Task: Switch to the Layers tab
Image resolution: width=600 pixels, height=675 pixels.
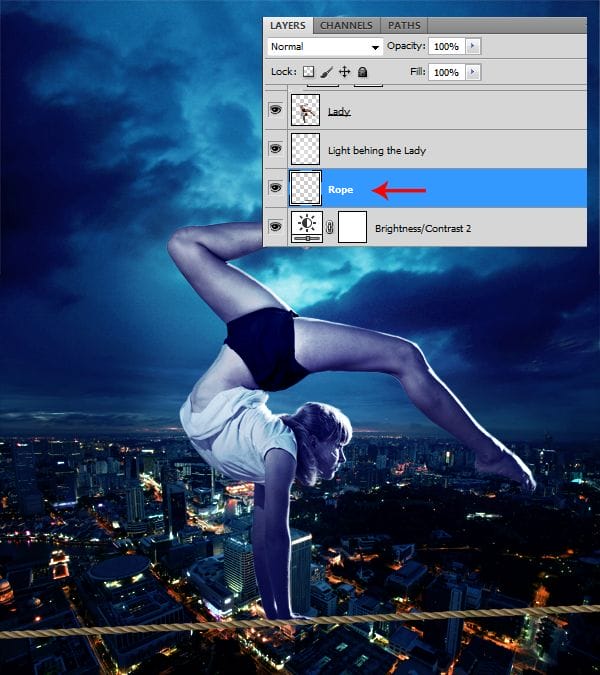Action: coord(288,25)
